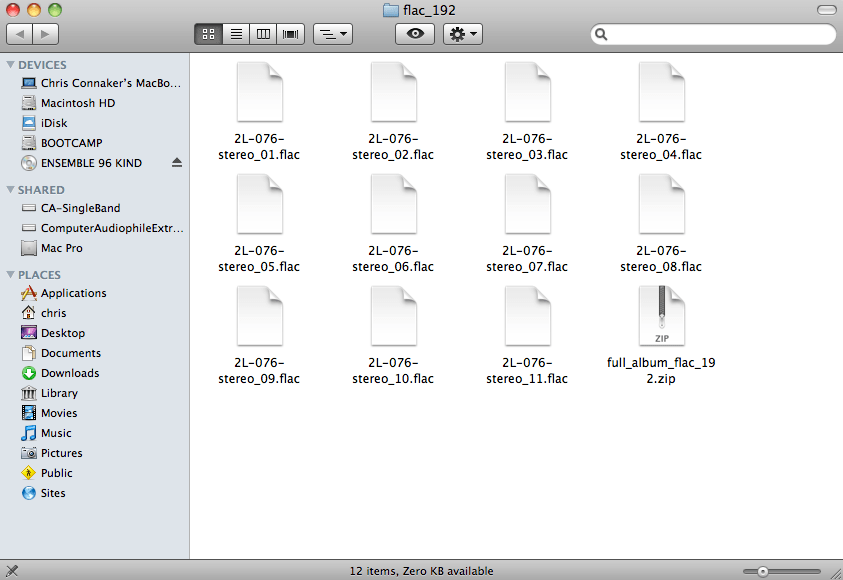Image resolution: width=843 pixels, height=580 pixels.
Task: Select file 2L-076-stereo_05.flac icon
Action: point(260,204)
